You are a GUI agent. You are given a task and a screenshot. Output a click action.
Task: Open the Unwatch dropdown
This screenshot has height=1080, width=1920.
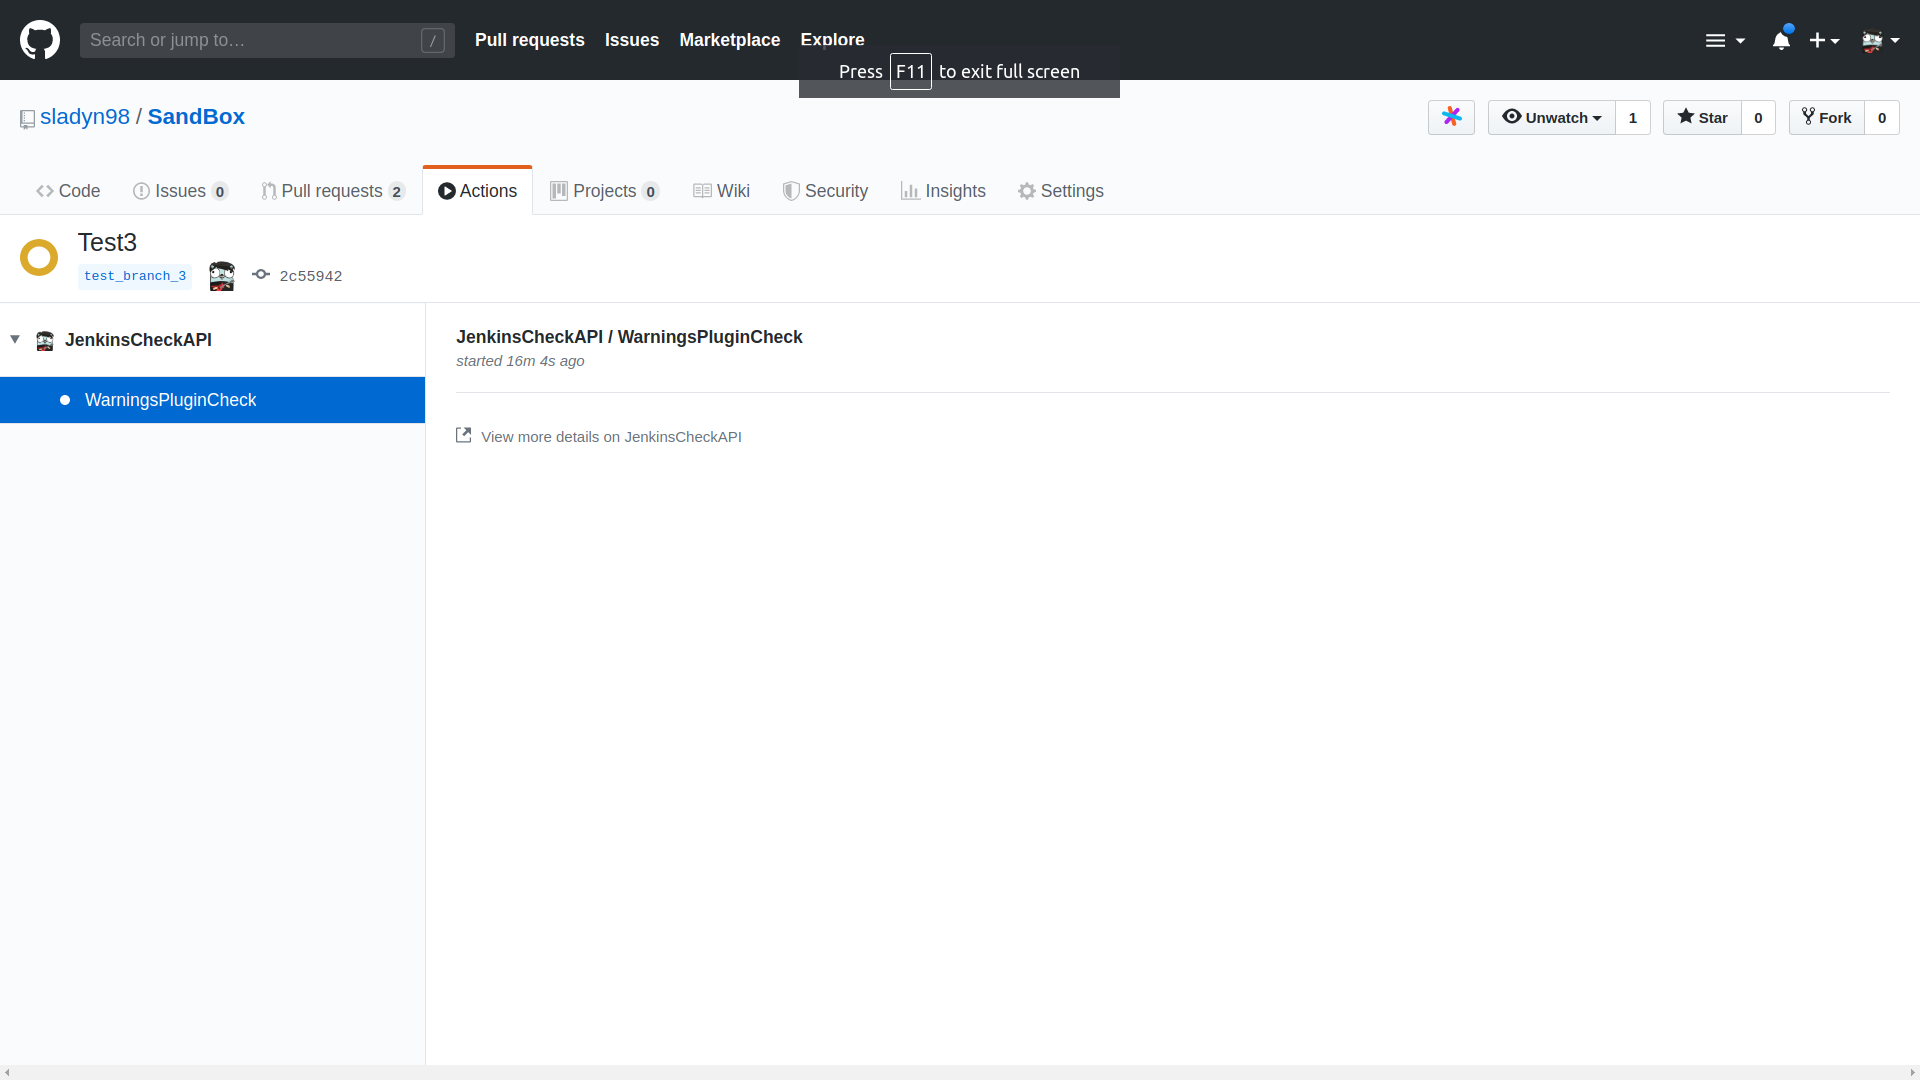point(1551,117)
